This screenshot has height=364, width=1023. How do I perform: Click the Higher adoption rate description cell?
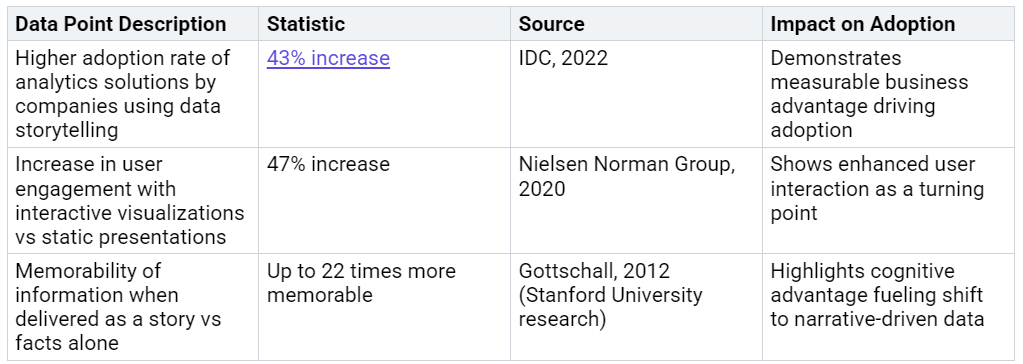pyautogui.click(x=133, y=95)
